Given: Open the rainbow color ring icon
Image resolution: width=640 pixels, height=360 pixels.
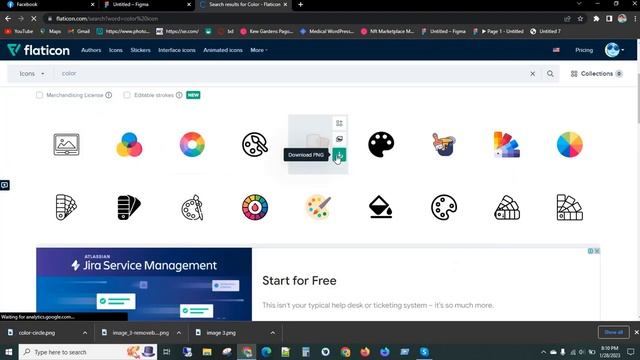Looking at the screenshot, I should pyautogui.click(x=192, y=144).
